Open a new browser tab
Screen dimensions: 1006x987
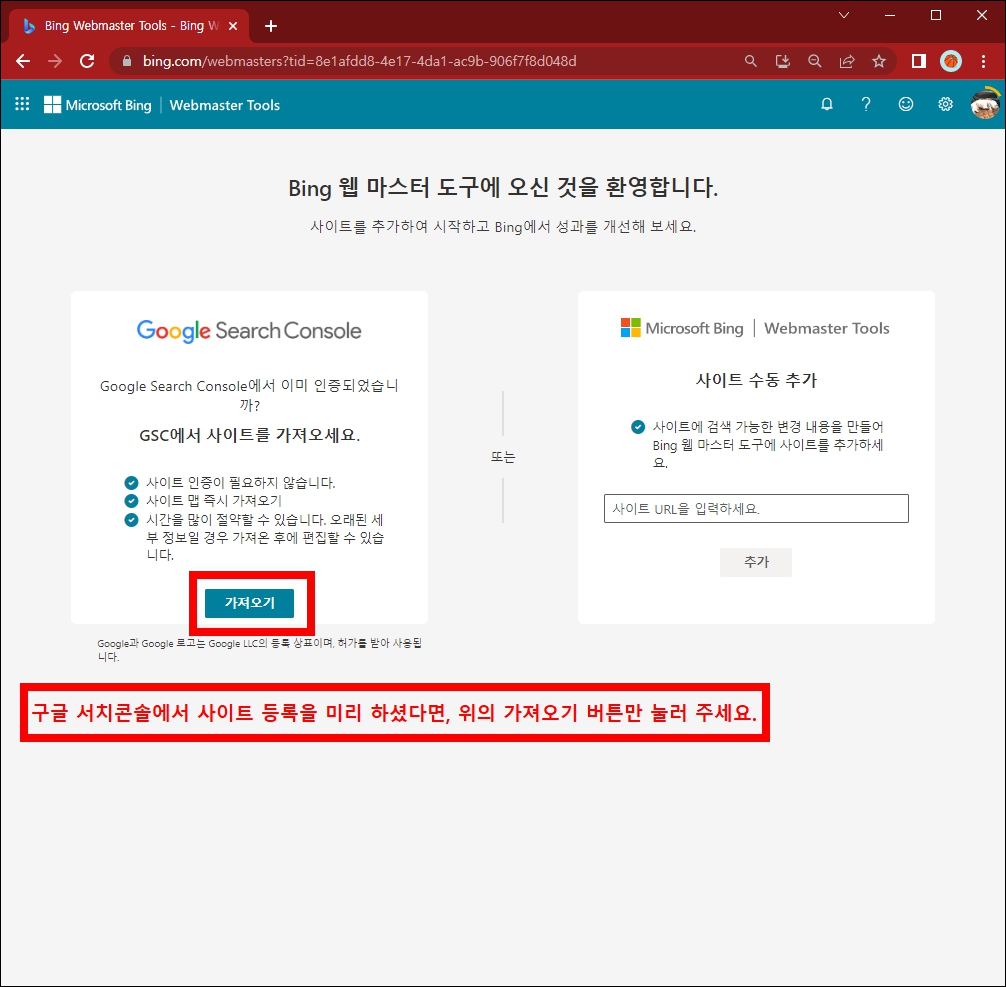click(270, 26)
